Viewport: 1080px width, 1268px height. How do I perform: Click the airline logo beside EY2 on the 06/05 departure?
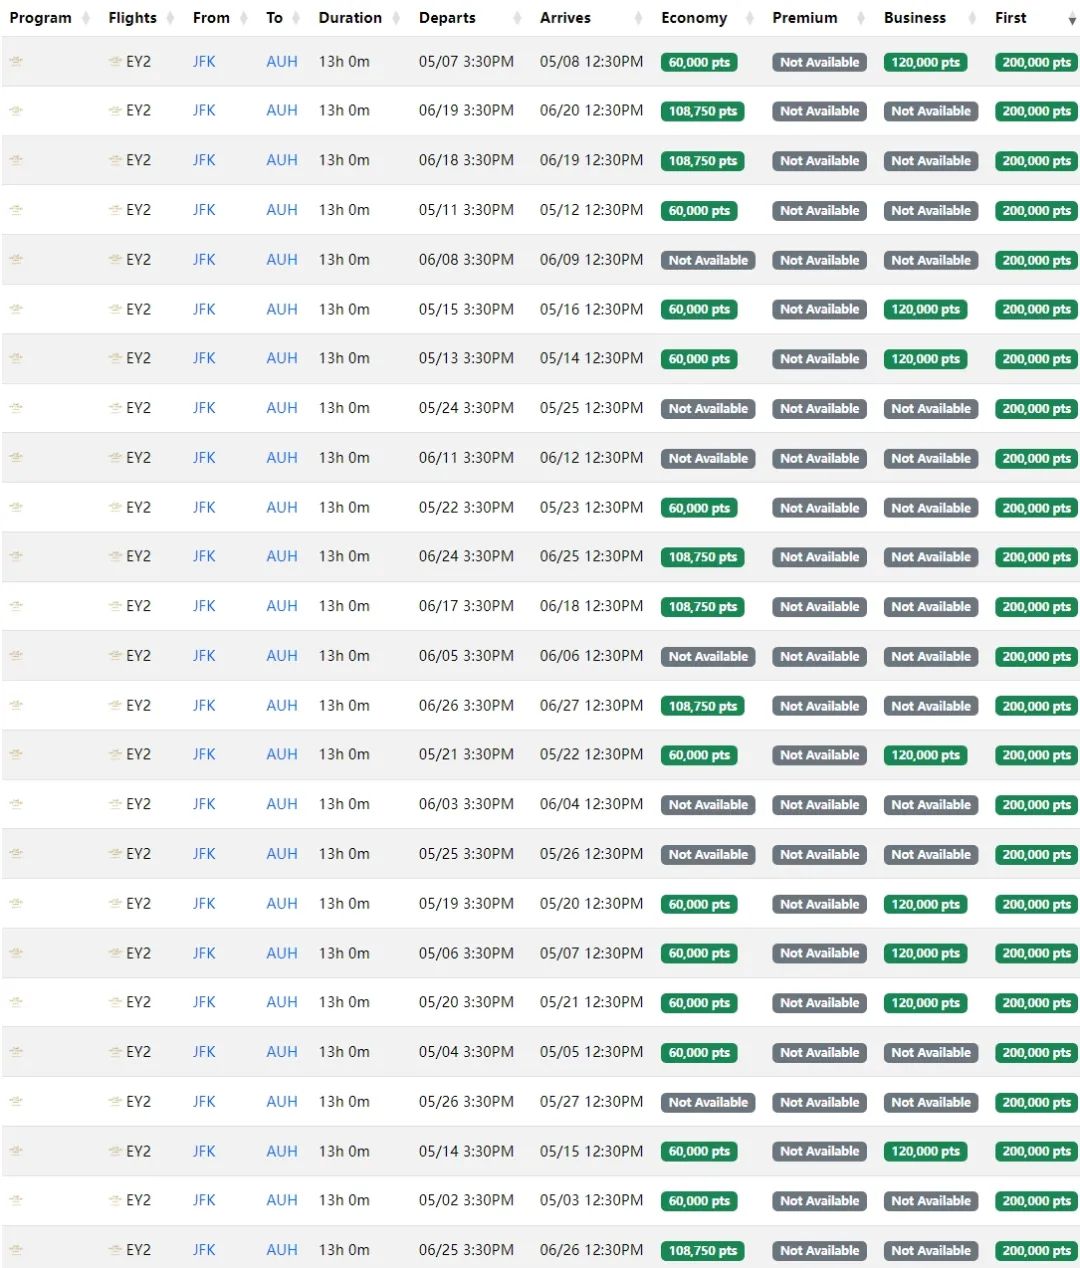(116, 656)
